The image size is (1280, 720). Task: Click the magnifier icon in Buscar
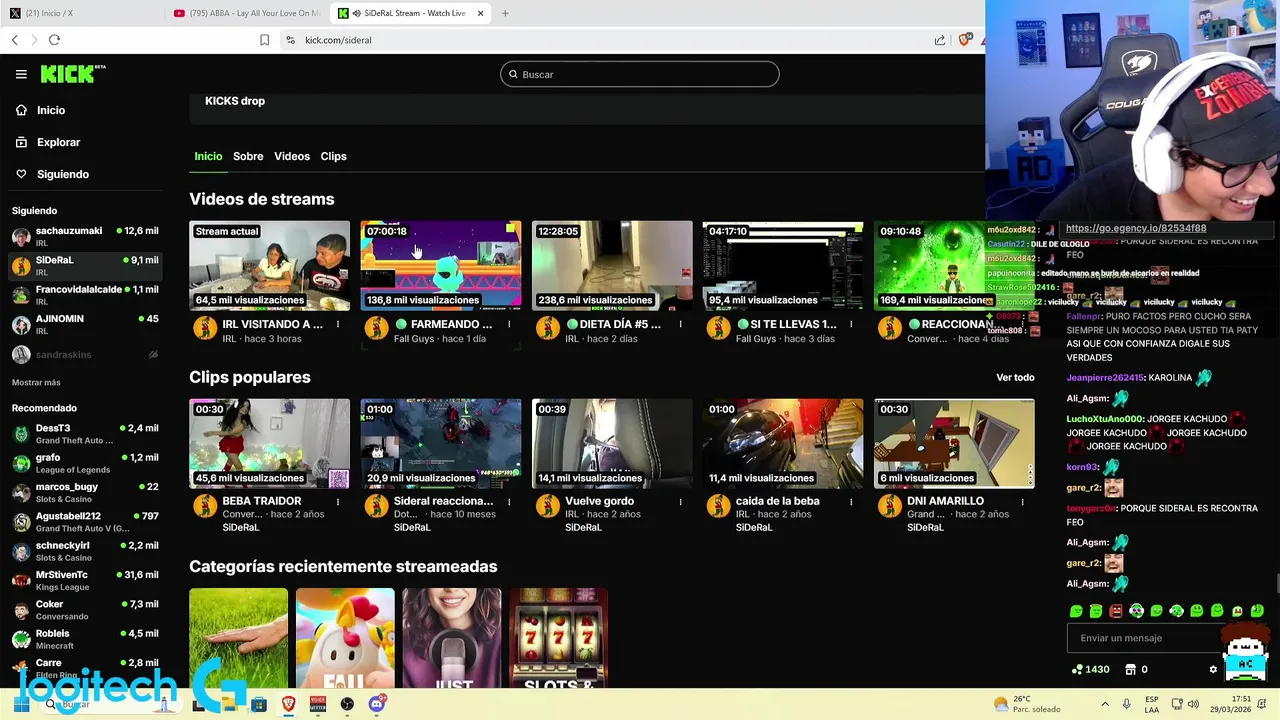[x=513, y=74]
